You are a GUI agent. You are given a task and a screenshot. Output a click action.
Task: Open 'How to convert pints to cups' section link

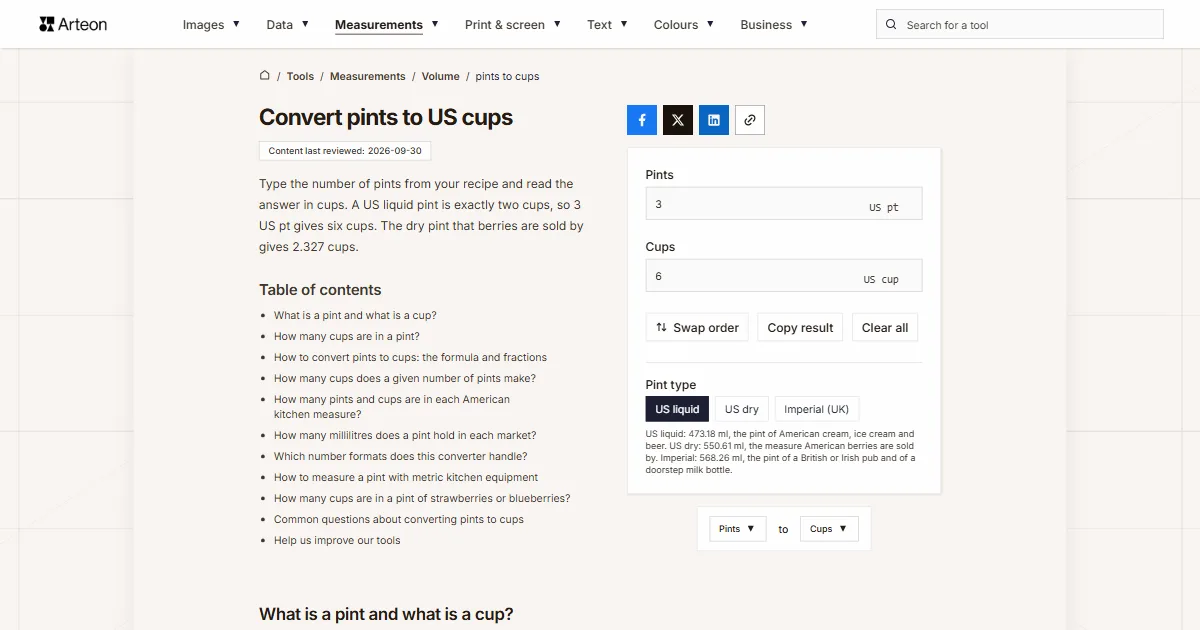[410, 357]
